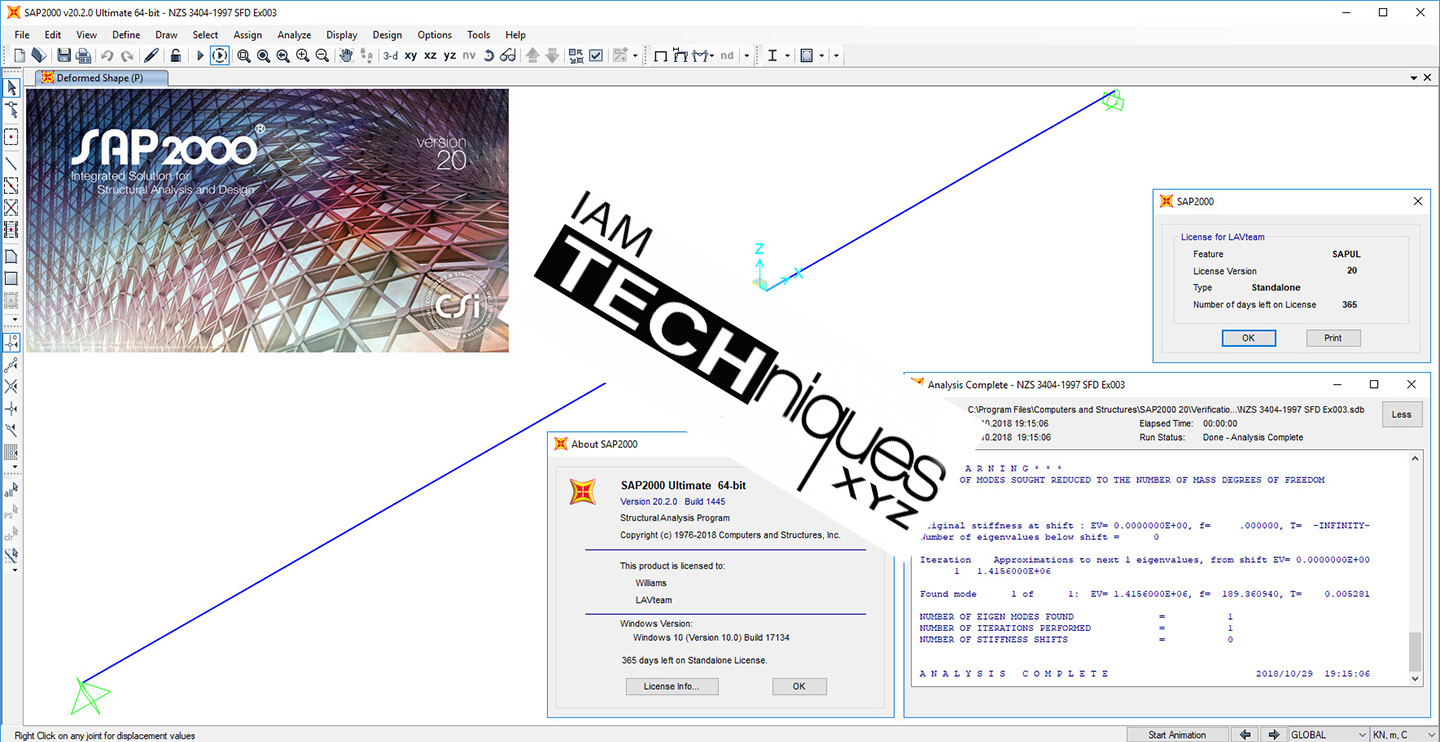This screenshot has width=1440, height=742.
Task: Click the Start Animation button
Action: pos(1177,734)
